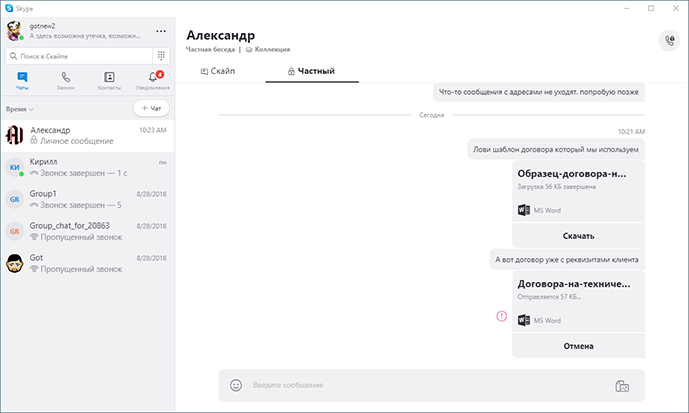Switch to the Скайп tab
Screen dimensions: 689x413
pos(218,71)
